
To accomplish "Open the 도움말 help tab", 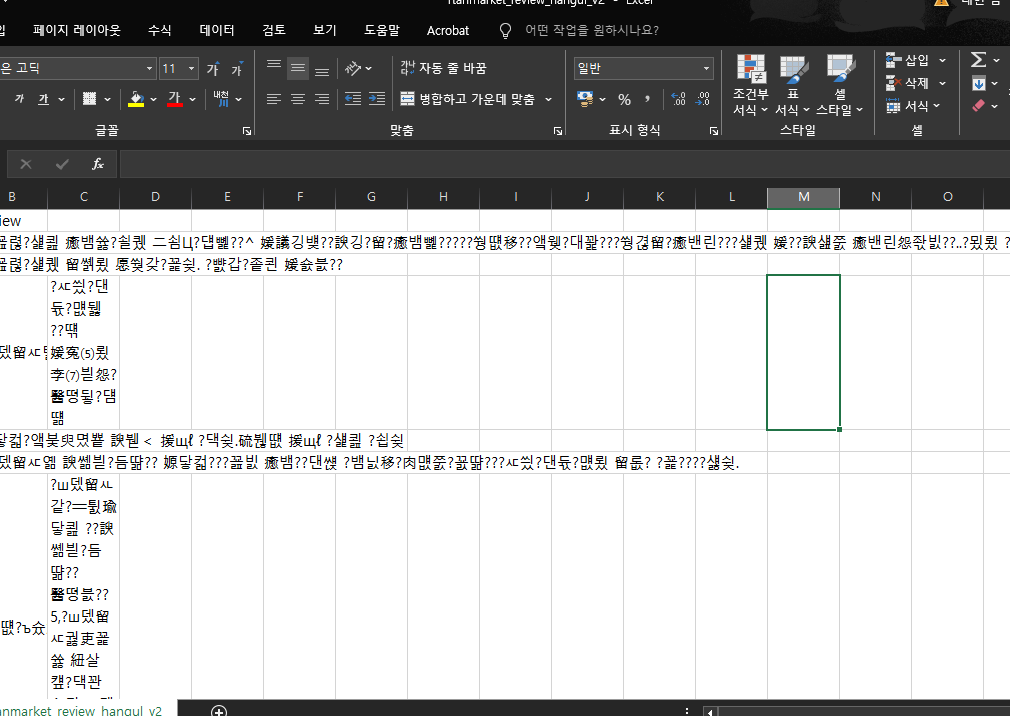I will (x=381, y=30).
